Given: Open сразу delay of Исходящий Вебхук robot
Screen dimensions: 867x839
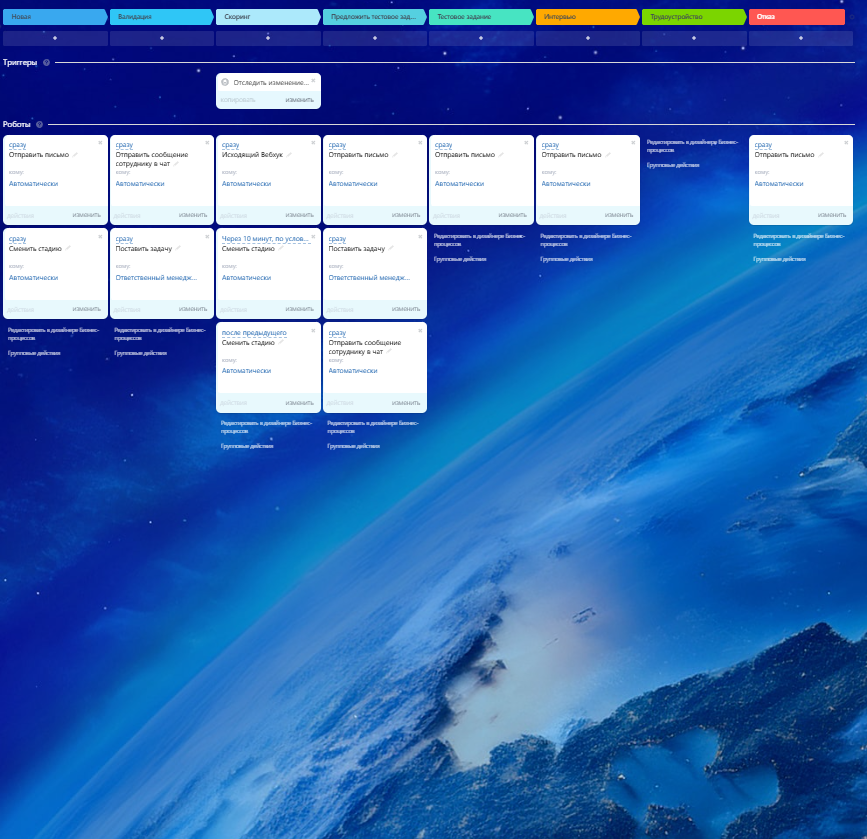Looking at the screenshot, I should pos(230,145).
